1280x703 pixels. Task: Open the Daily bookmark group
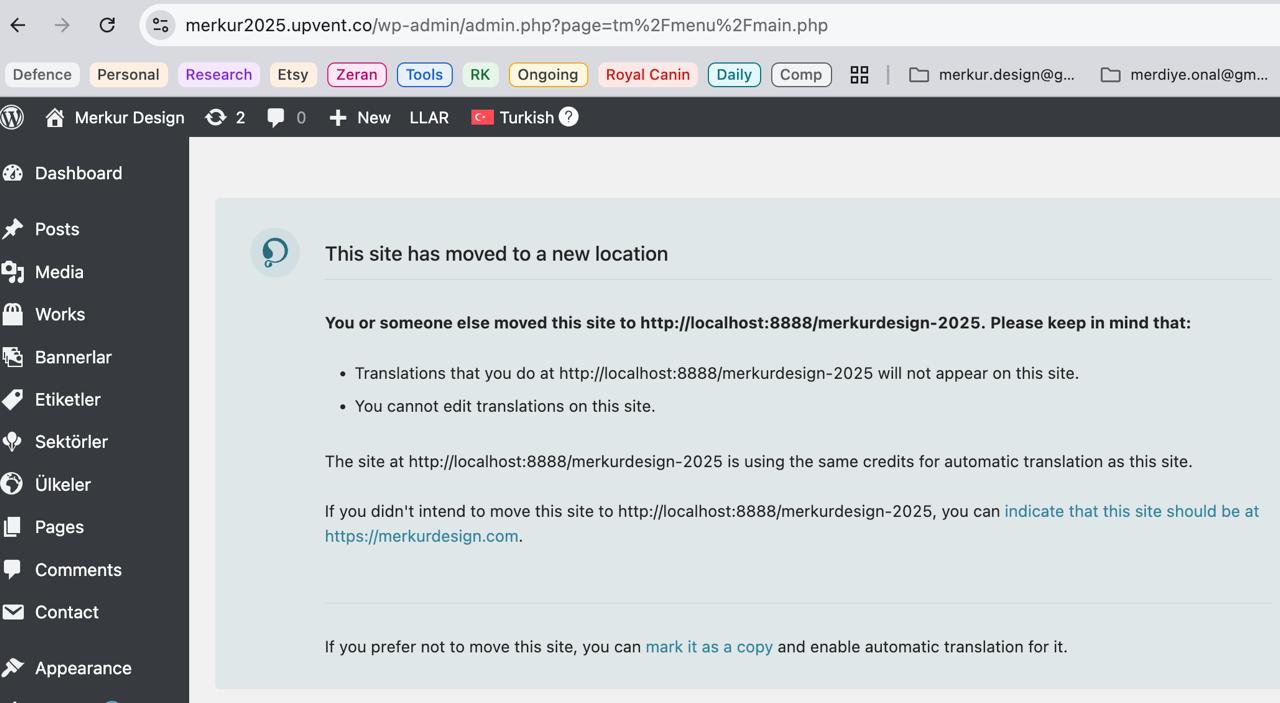[734, 75]
